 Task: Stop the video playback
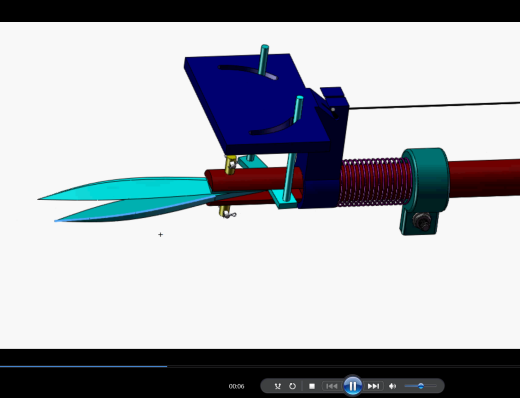coord(312,386)
